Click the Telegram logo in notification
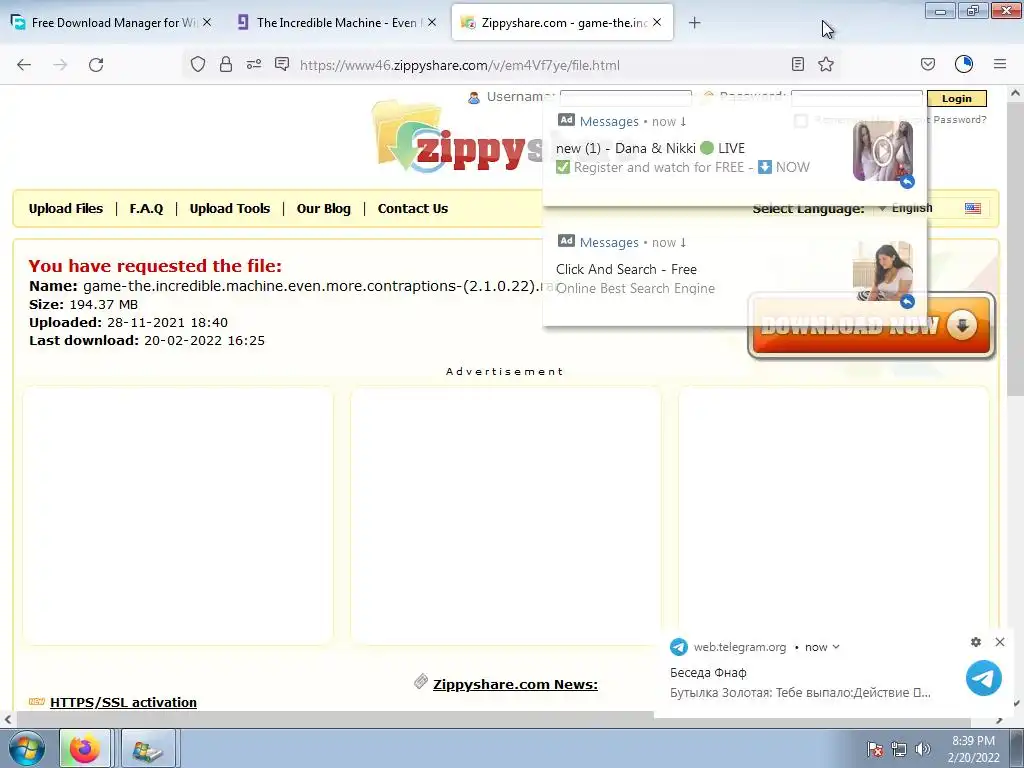The image size is (1024, 768). click(984, 678)
